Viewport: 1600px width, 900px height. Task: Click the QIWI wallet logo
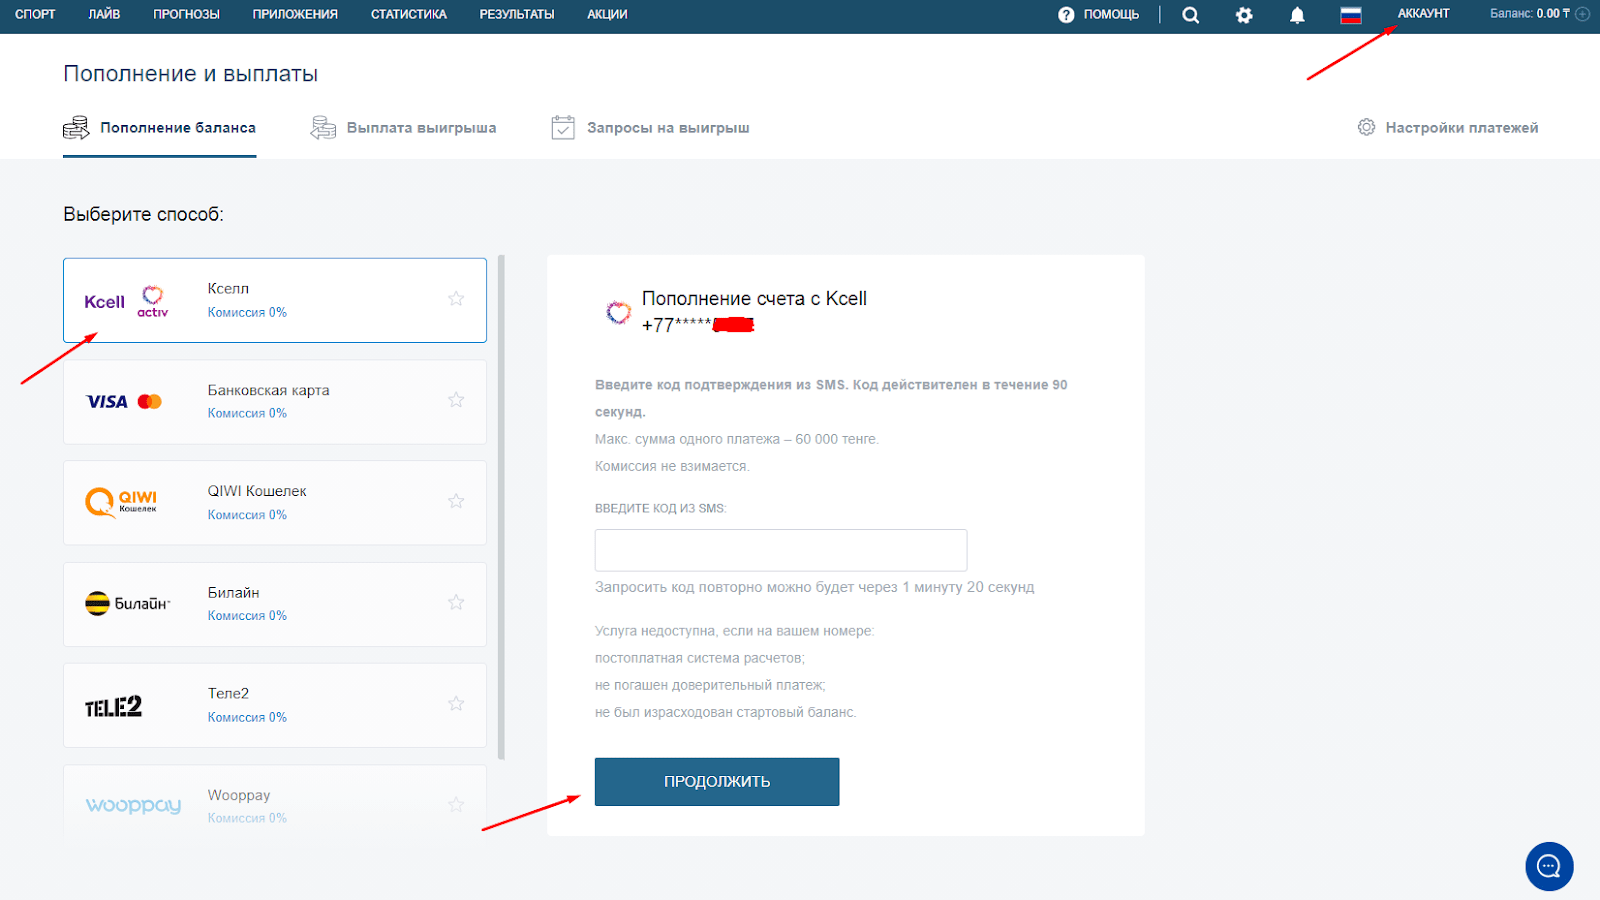pyautogui.click(x=121, y=502)
